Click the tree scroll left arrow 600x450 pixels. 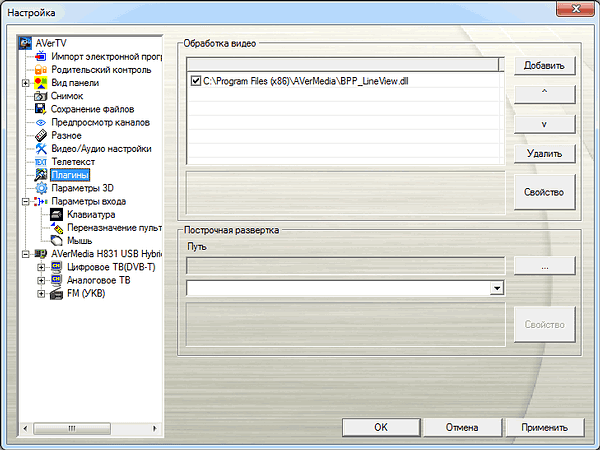pos(25,428)
